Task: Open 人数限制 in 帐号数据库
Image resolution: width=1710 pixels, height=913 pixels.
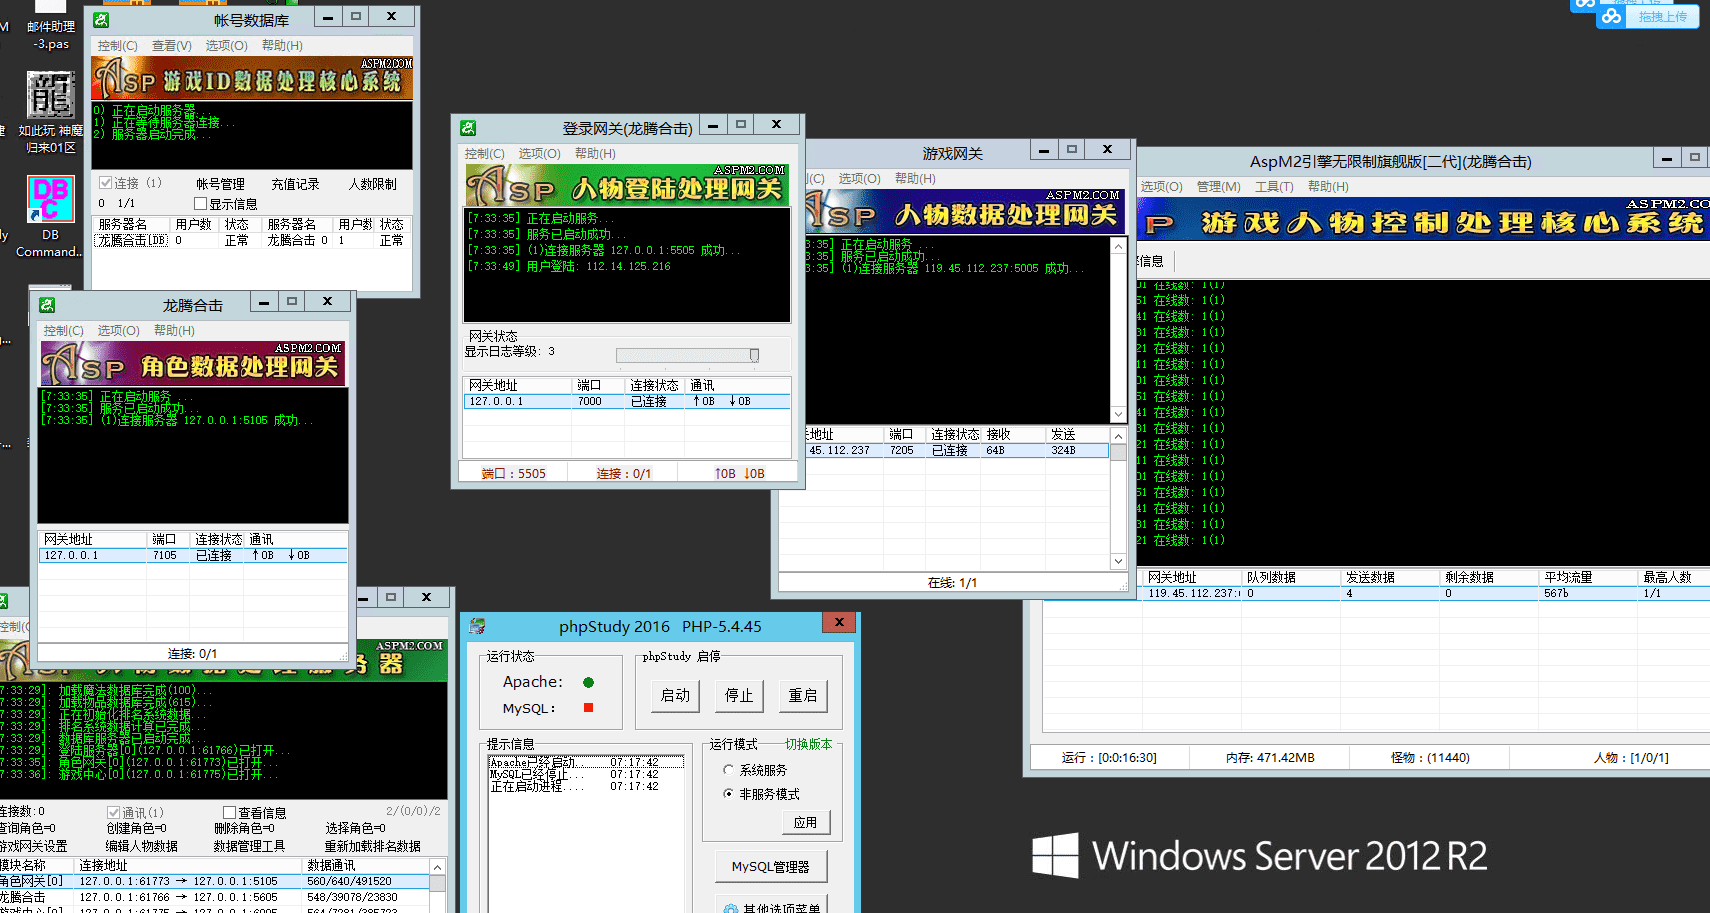Action: 372,184
